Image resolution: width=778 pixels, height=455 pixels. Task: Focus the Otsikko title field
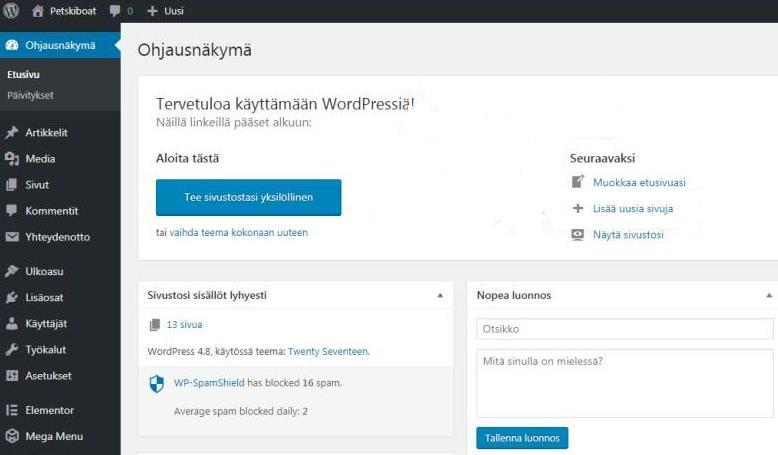pos(625,329)
